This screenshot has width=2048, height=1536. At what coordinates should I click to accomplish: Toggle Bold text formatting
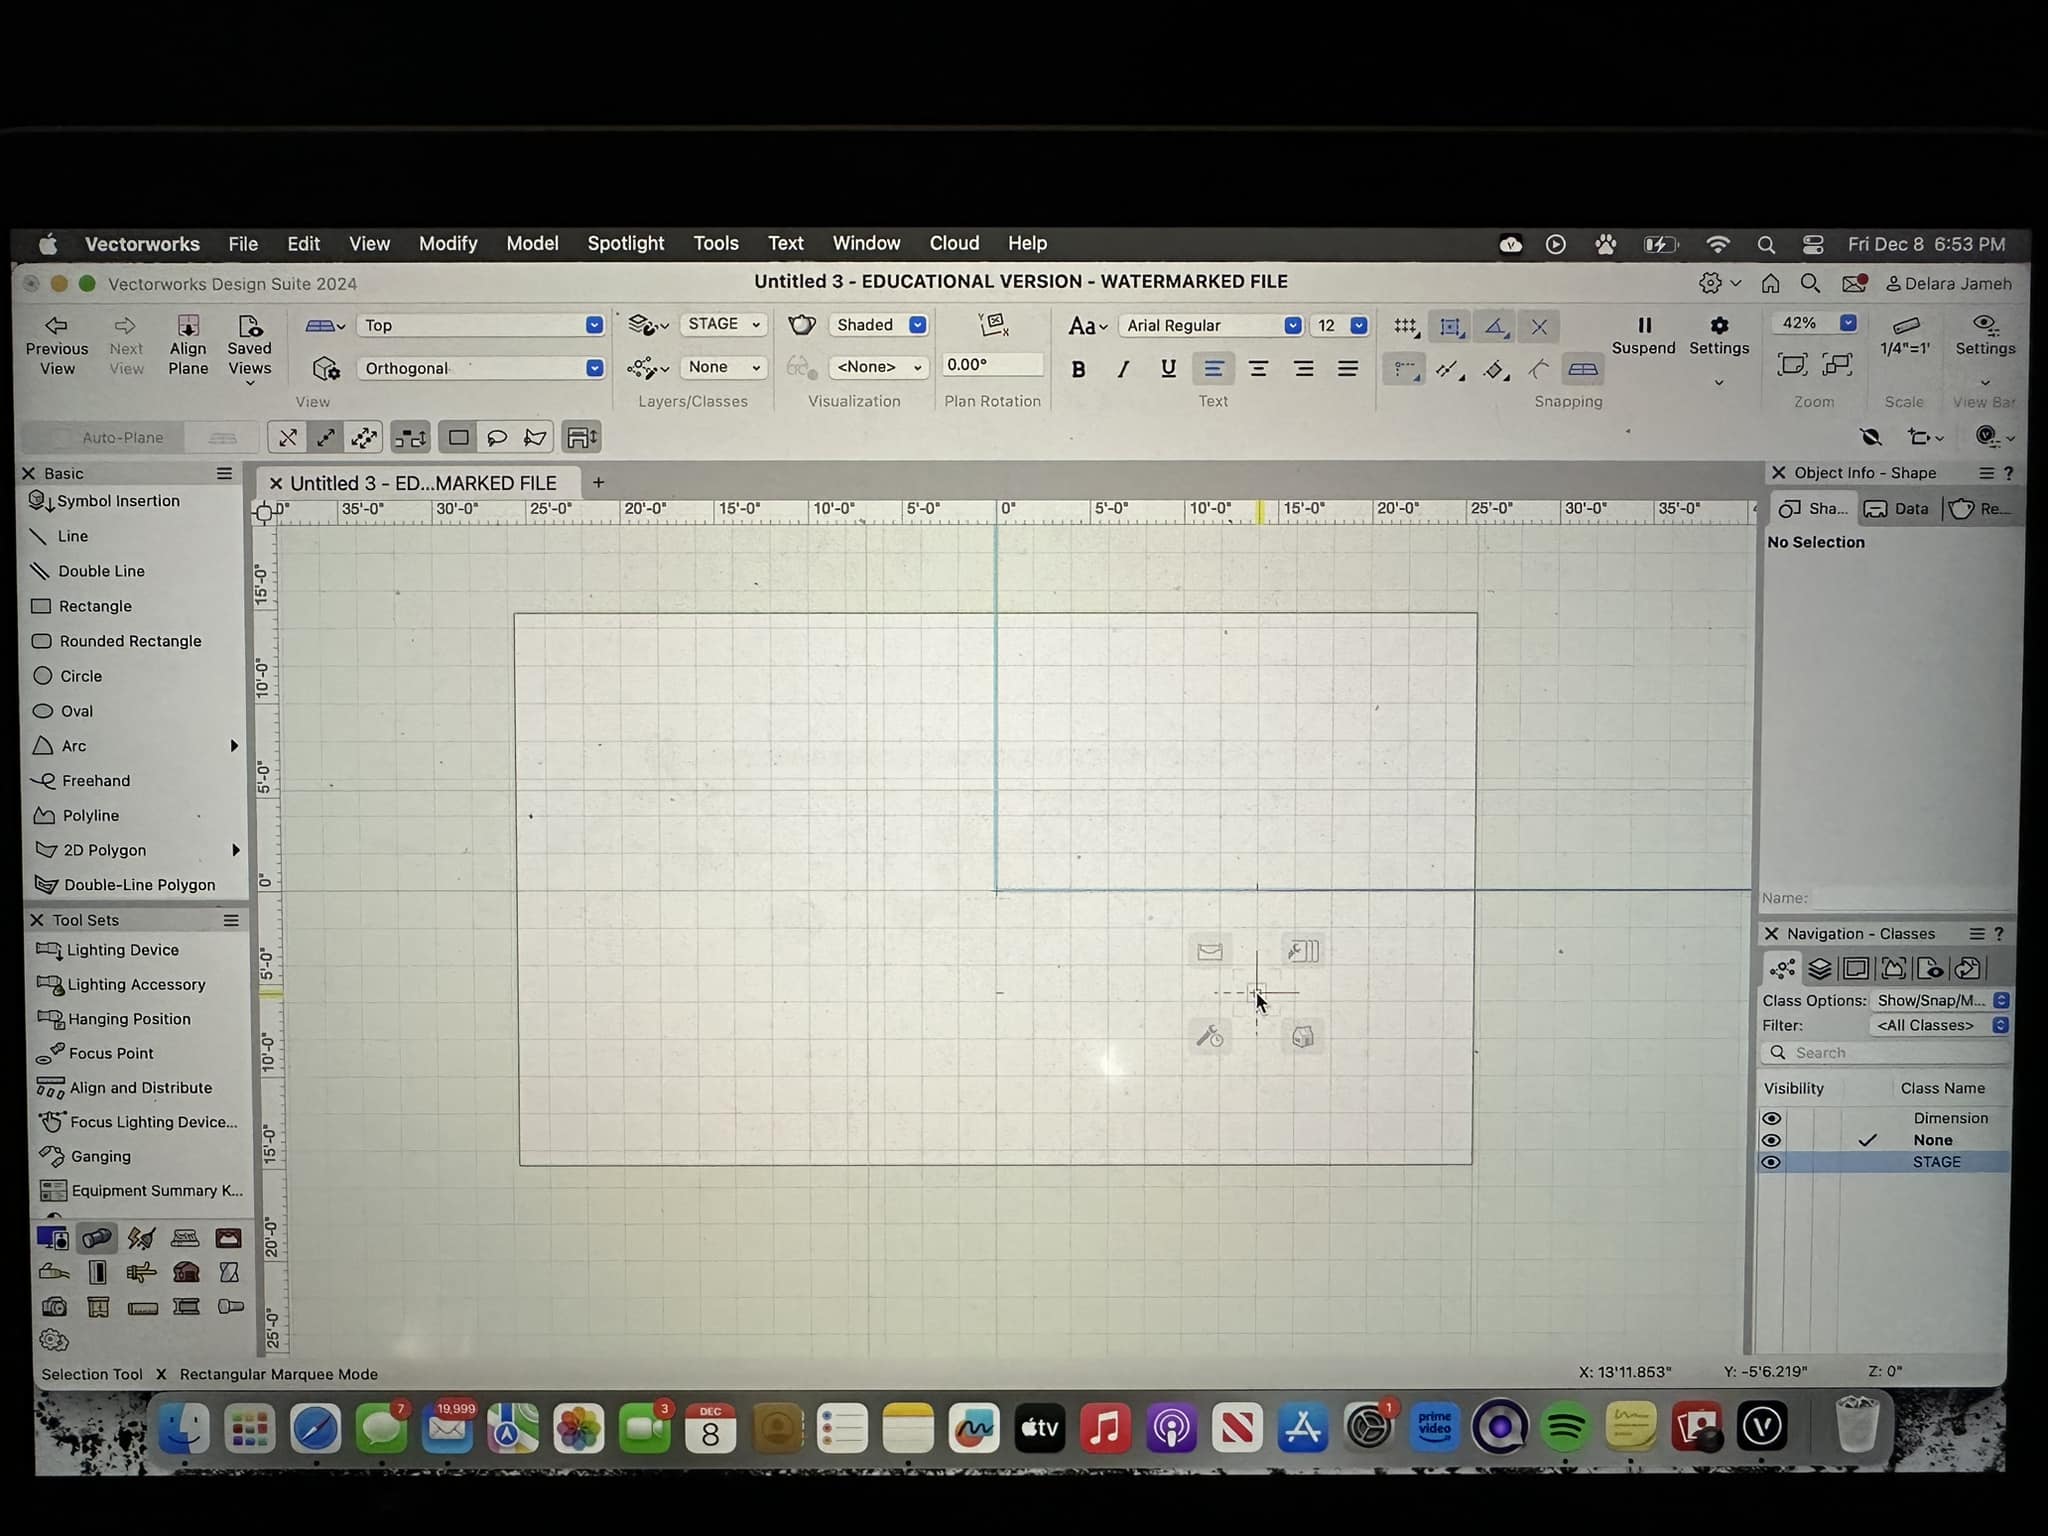[x=1078, y=369]
